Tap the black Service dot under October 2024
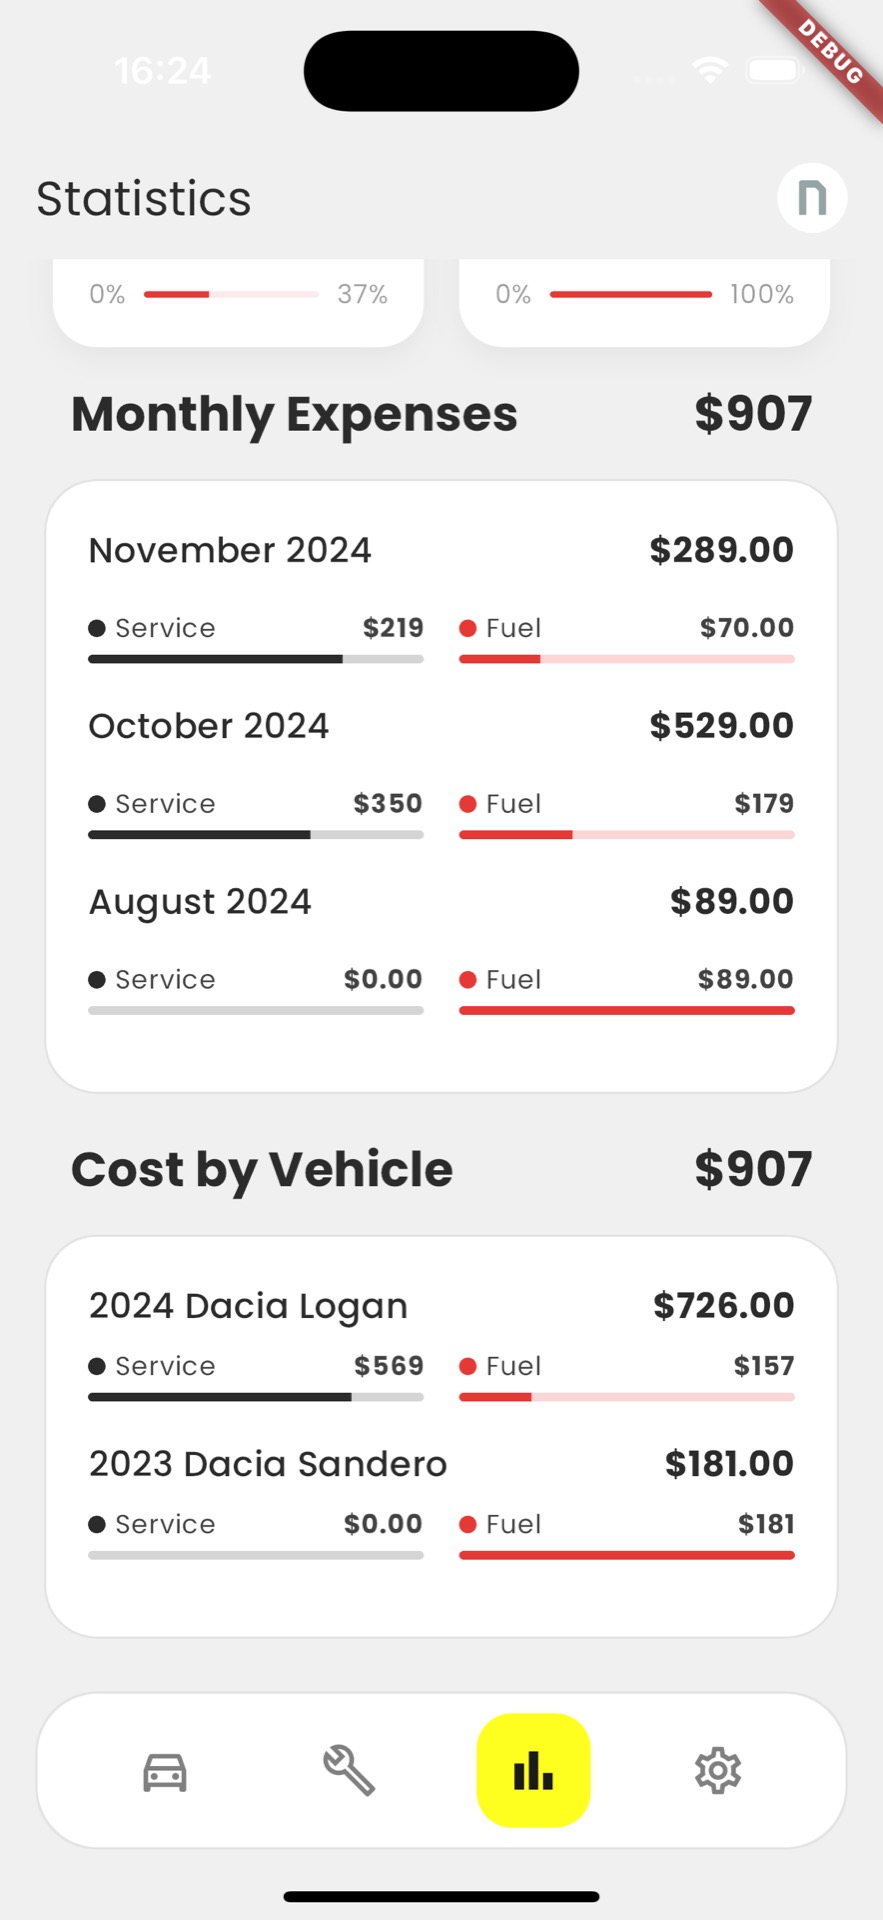Screen dimensions: 883x1920 97,804
